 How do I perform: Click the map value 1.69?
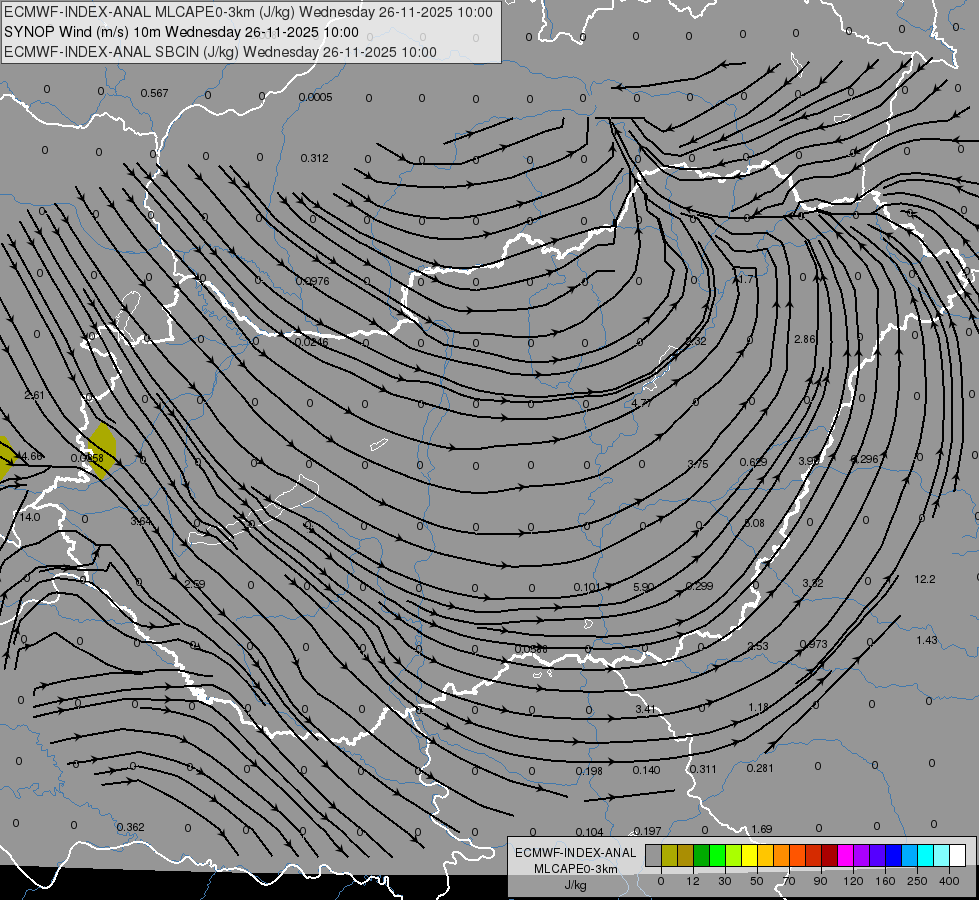762,829
